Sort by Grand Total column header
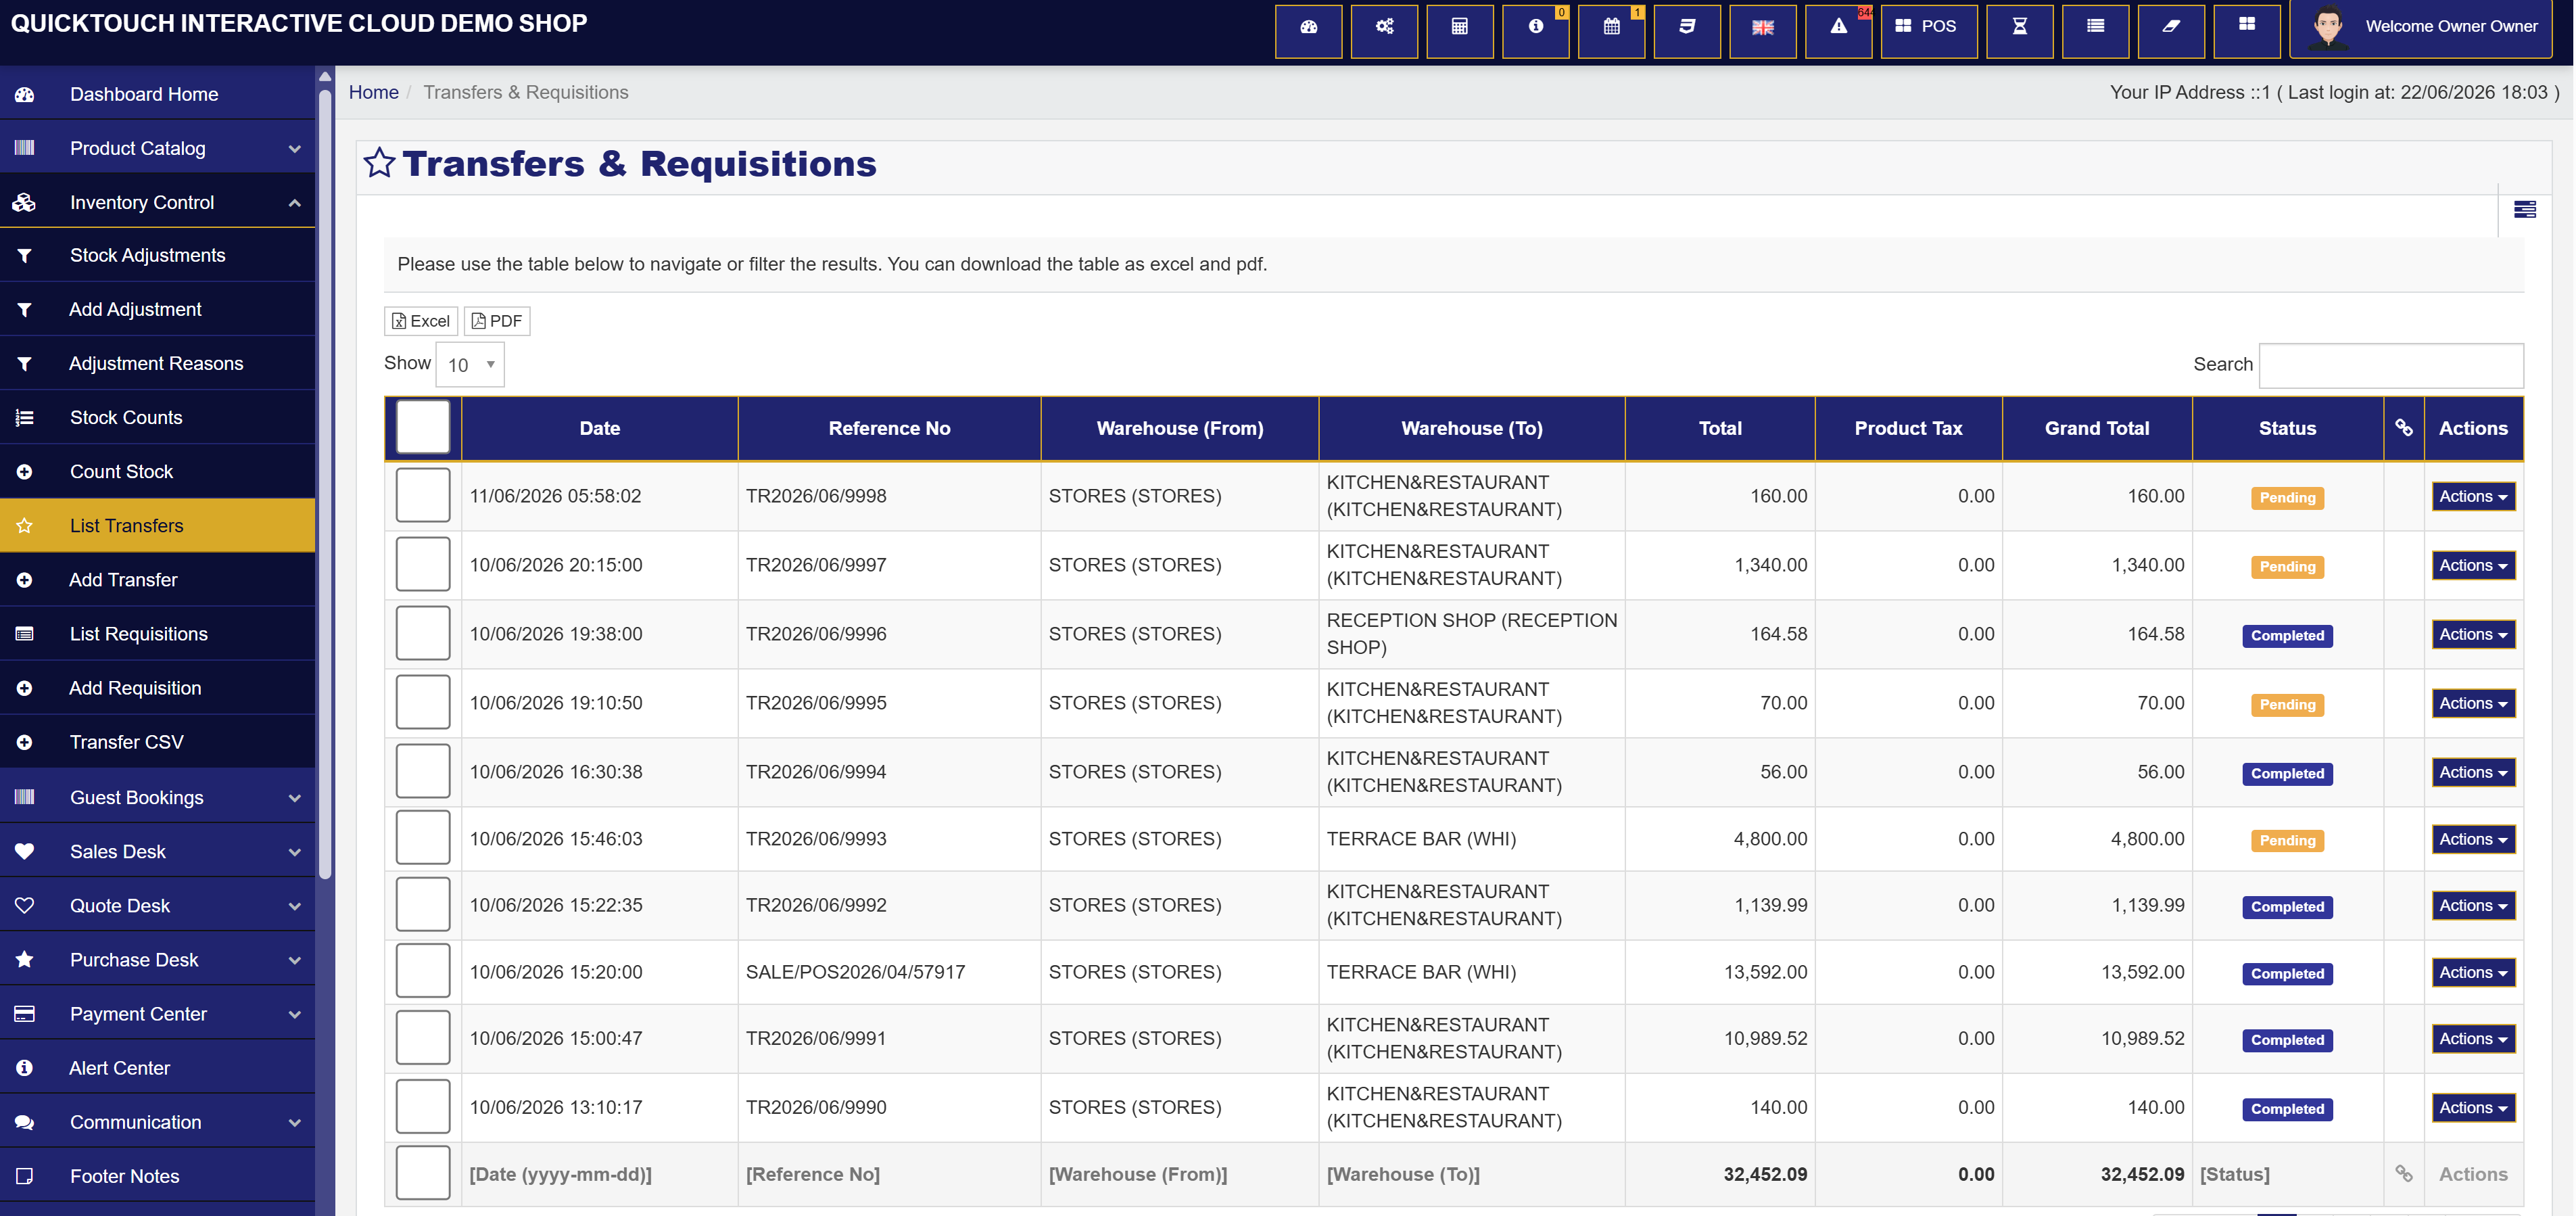The height and width of the screenshot is (1216, 2576). pyautogui.click(x=2096, y=428)
